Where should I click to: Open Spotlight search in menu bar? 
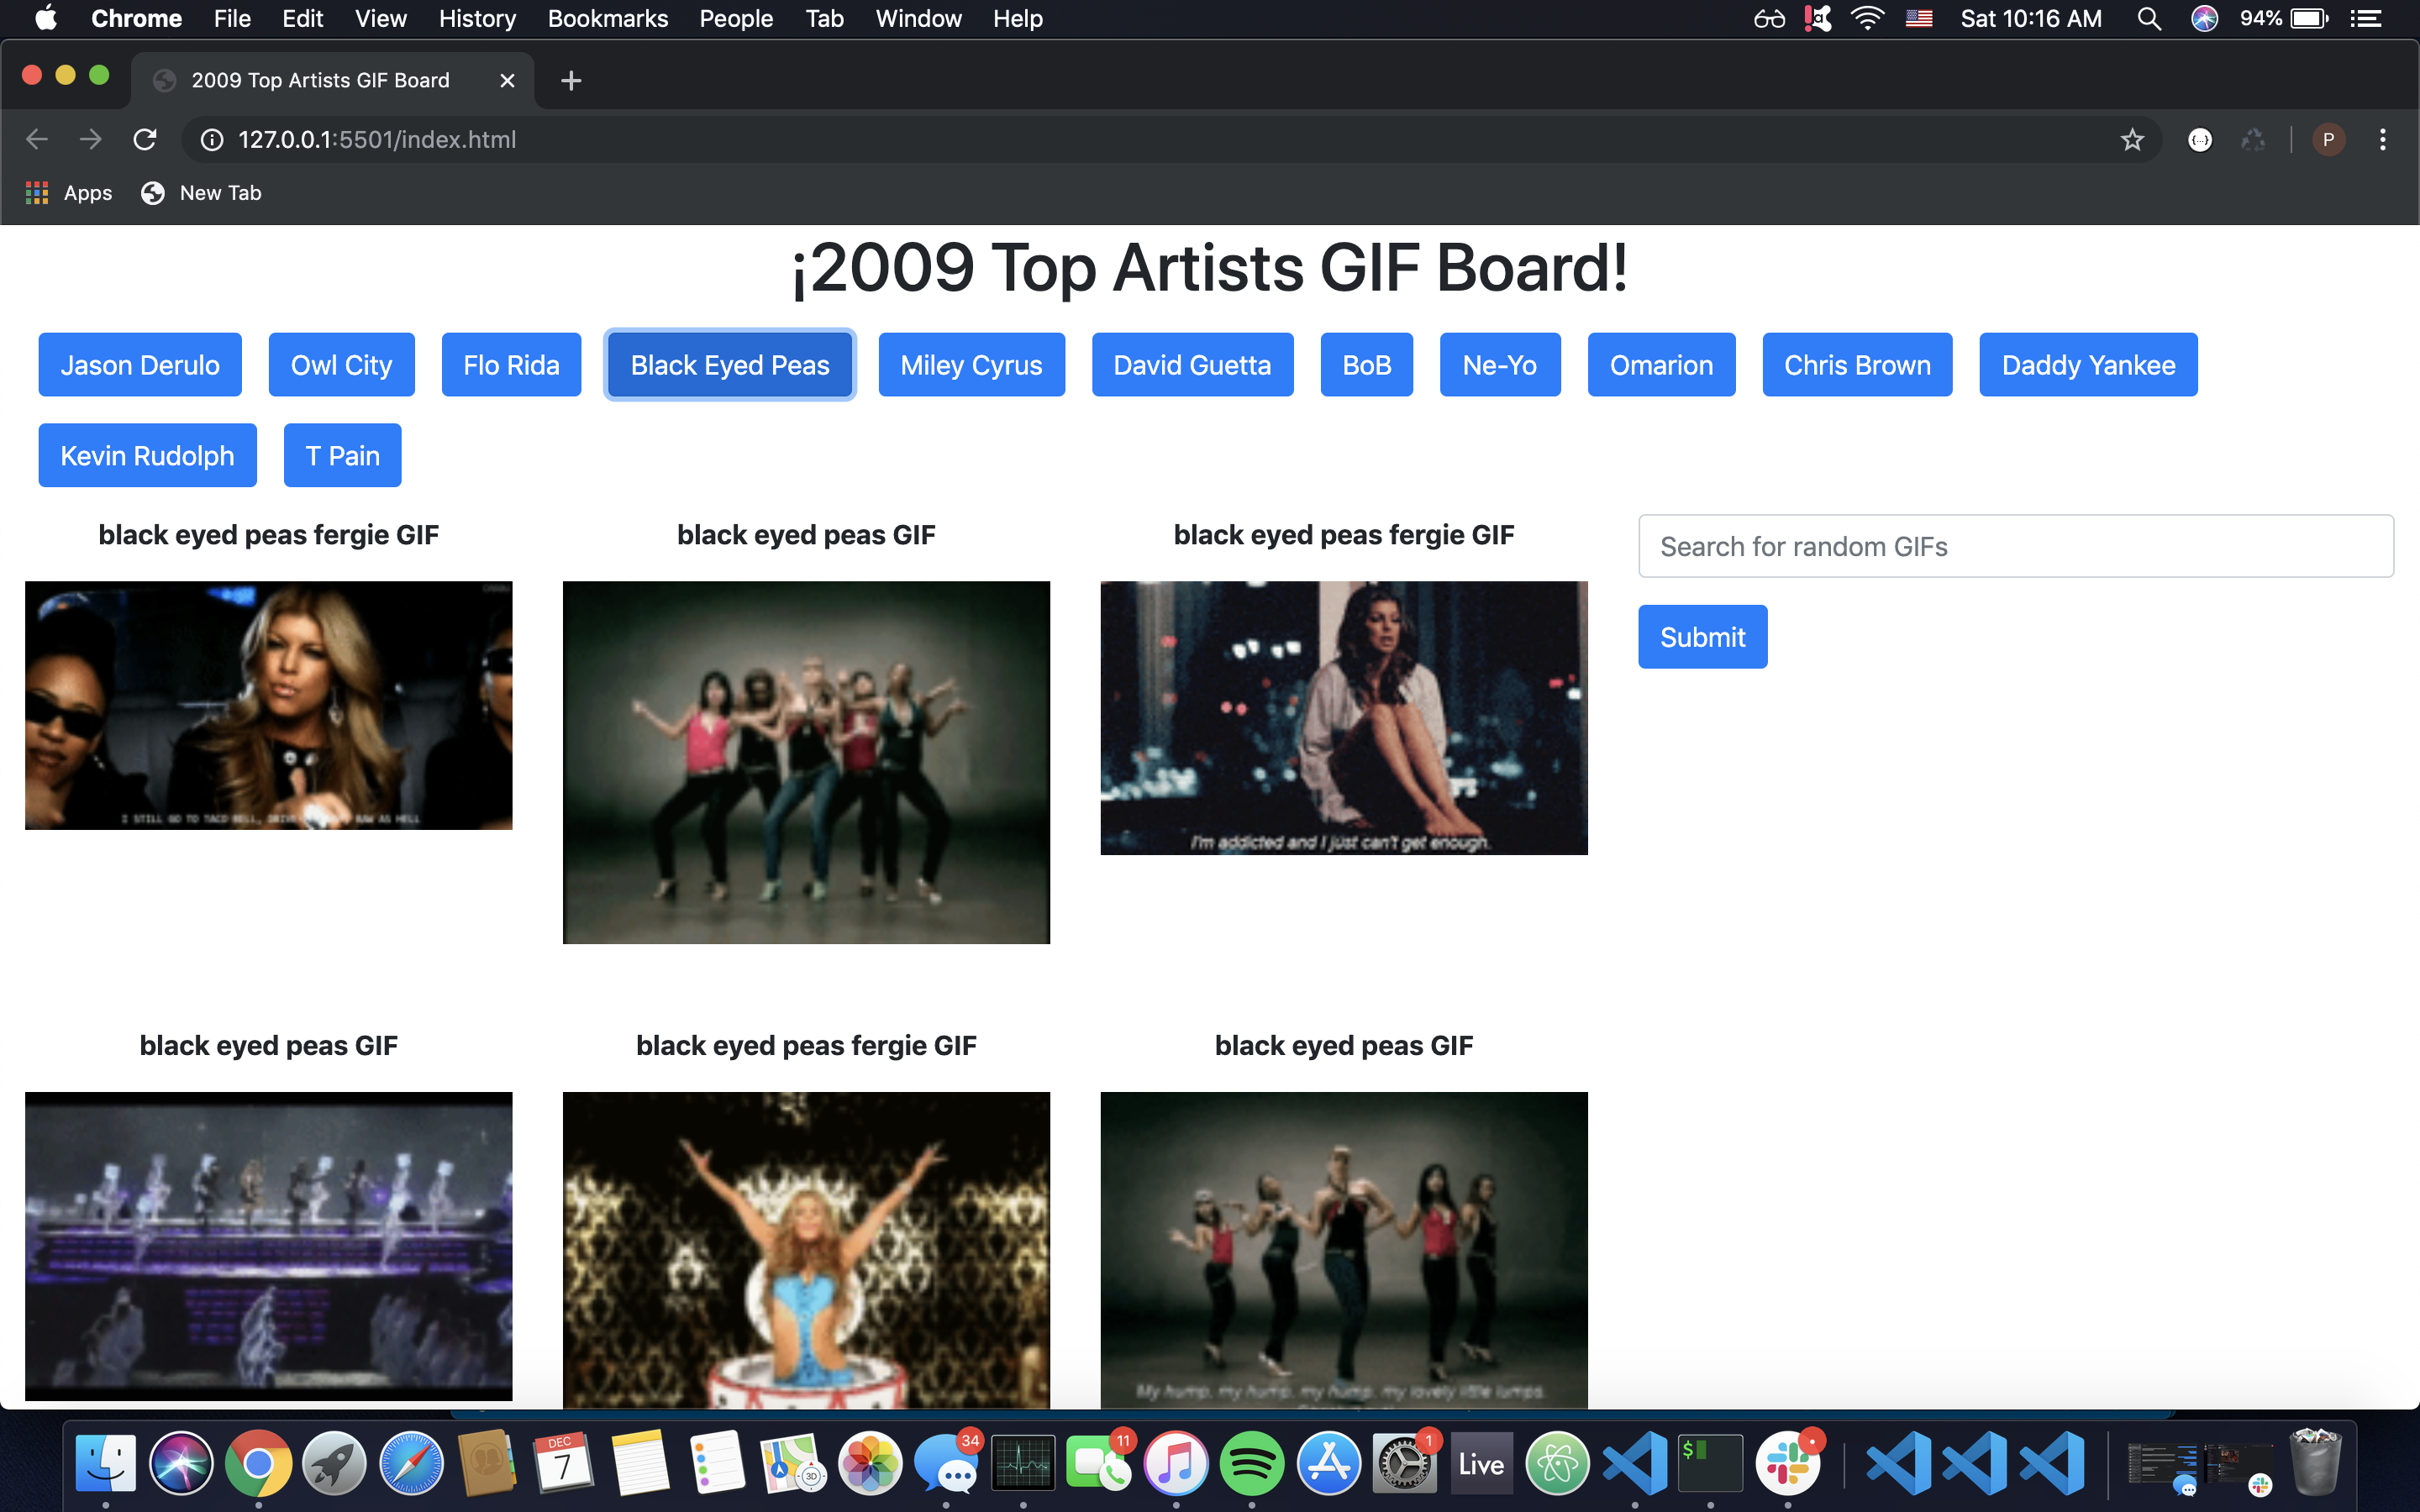click(2149, 18)
